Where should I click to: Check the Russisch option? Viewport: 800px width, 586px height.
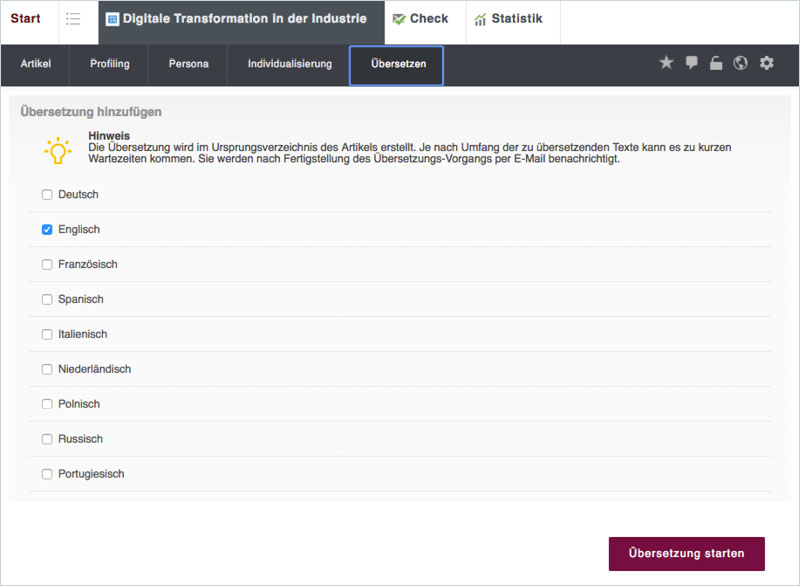point(47,439)
